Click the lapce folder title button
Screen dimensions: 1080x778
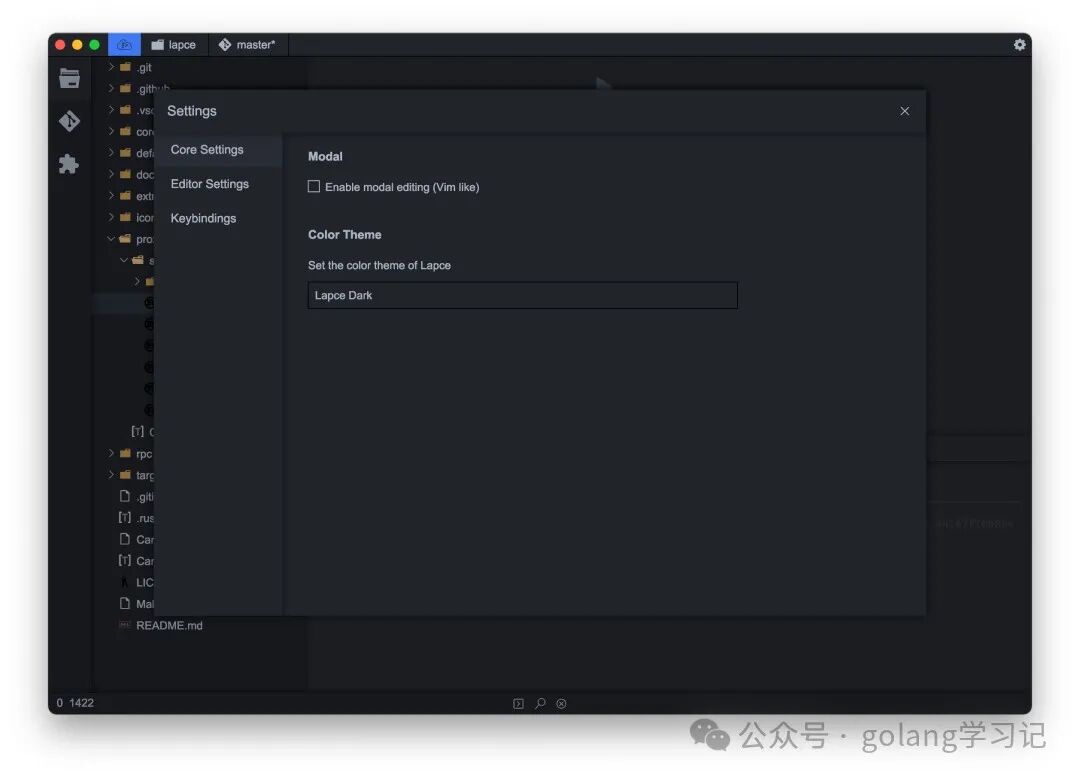click(x=174, y=45)
